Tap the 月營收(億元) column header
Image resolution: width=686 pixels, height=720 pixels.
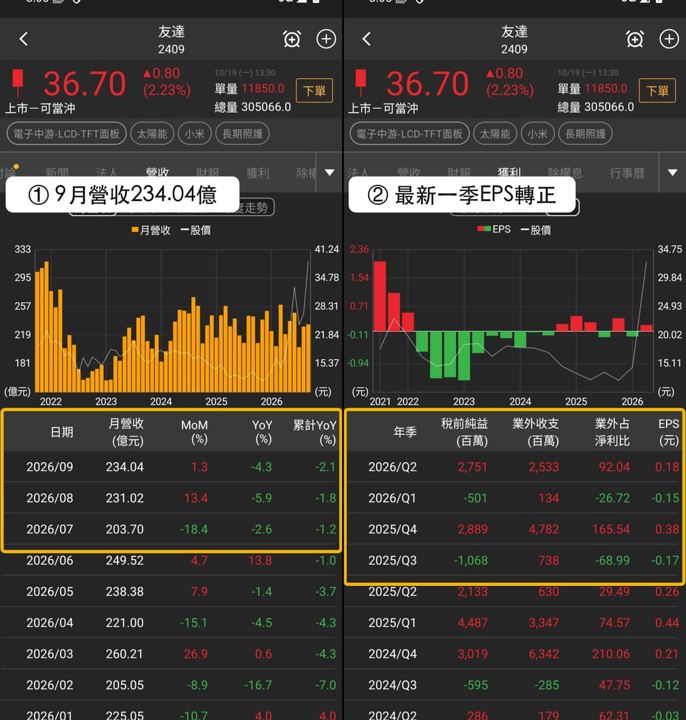[126, 432]
